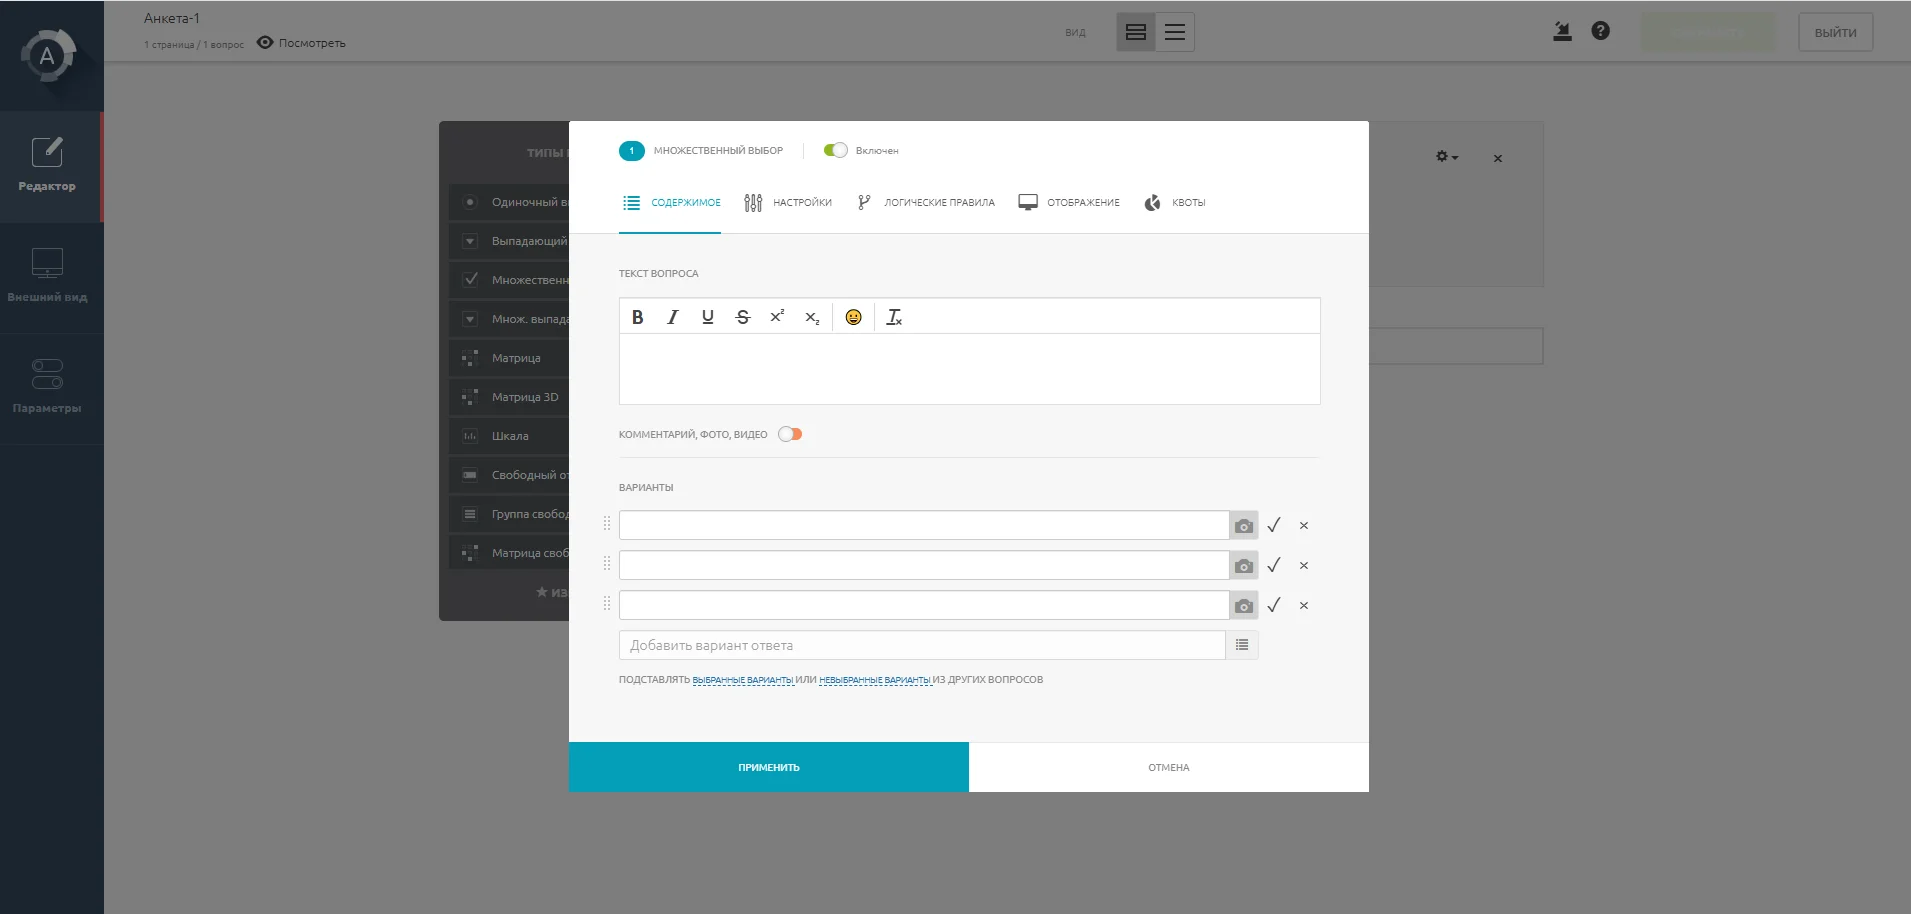Click the checkmark for the second variant

point(1274,565)
